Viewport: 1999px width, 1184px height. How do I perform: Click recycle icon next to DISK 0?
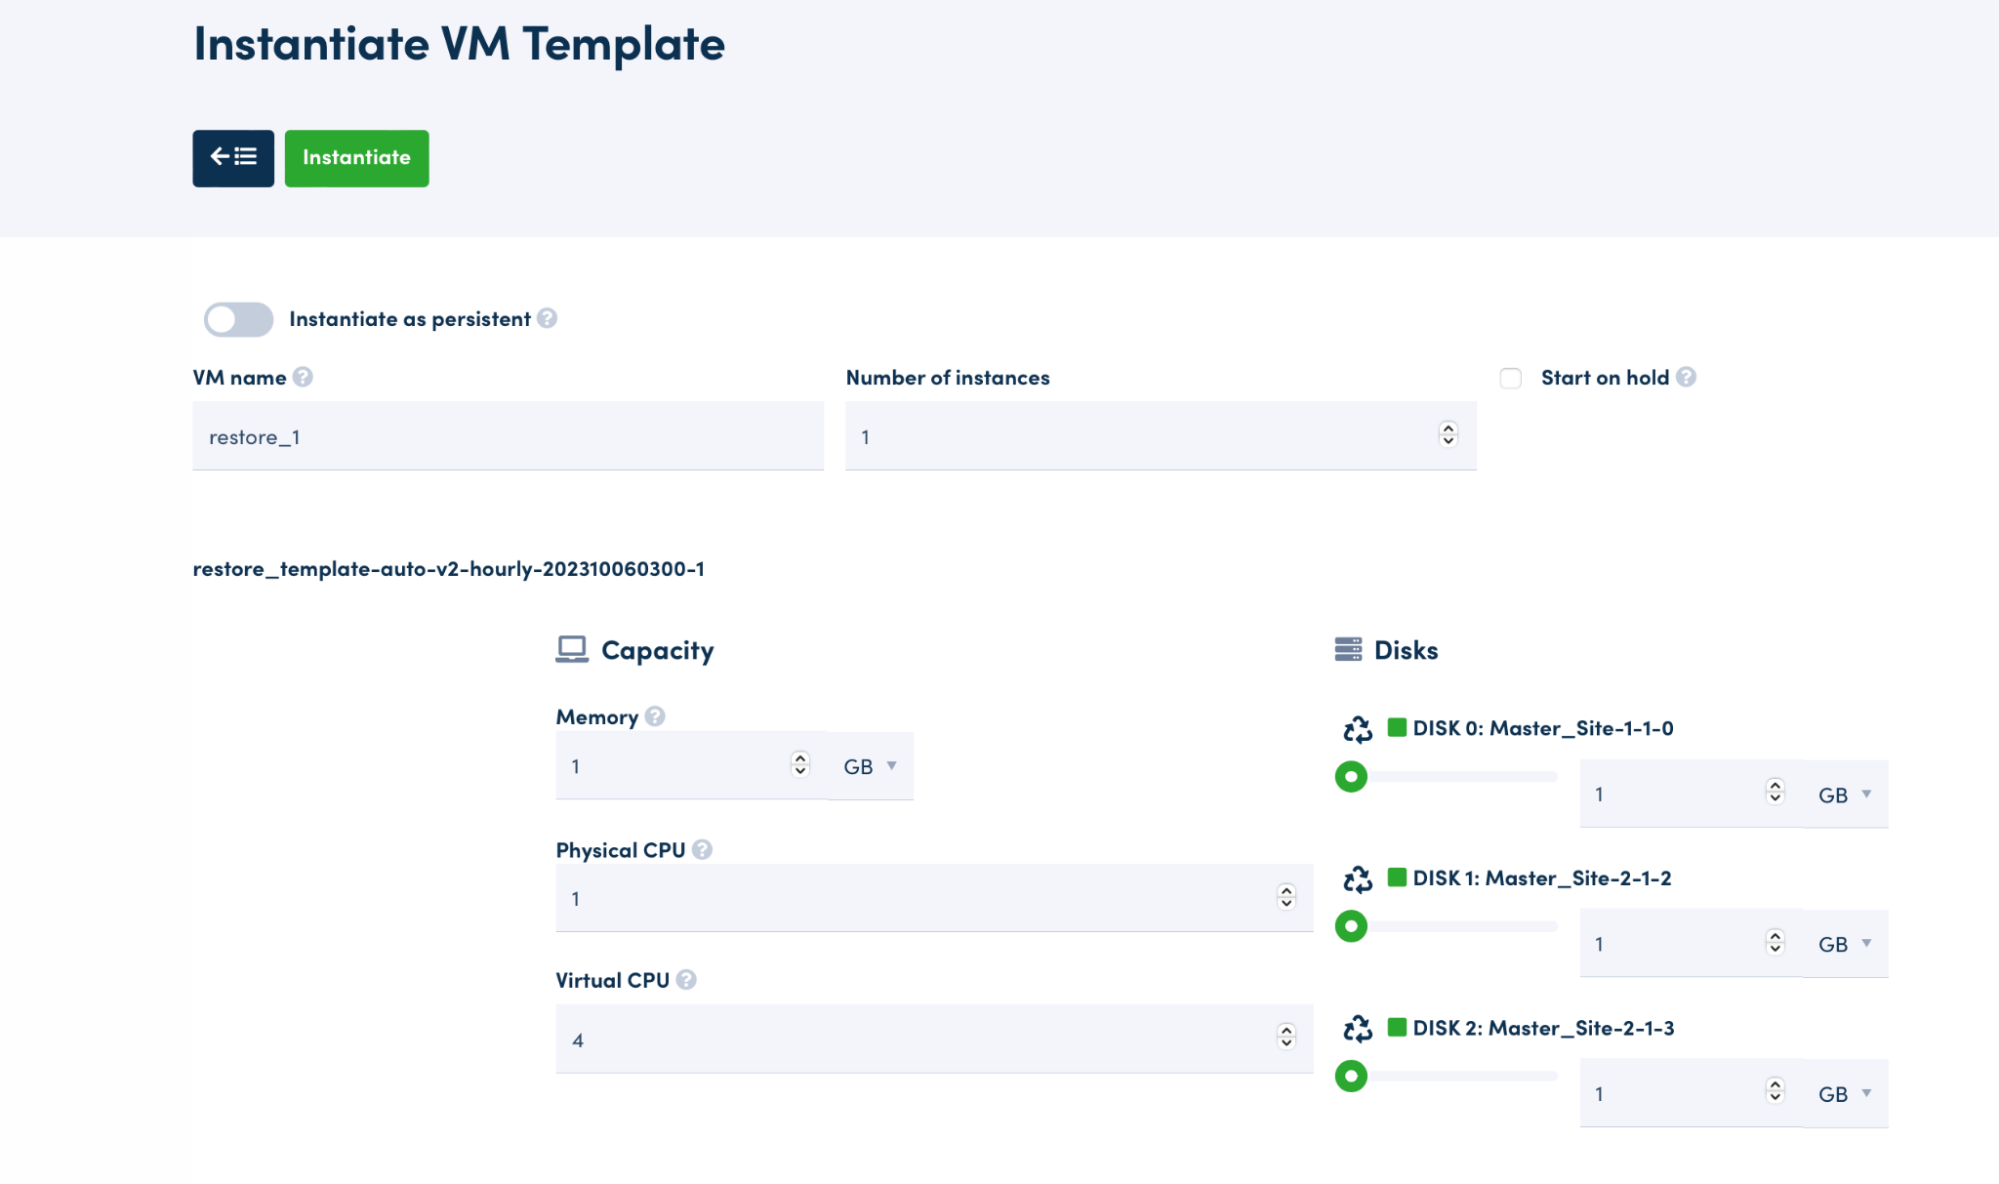(1357, 729)
